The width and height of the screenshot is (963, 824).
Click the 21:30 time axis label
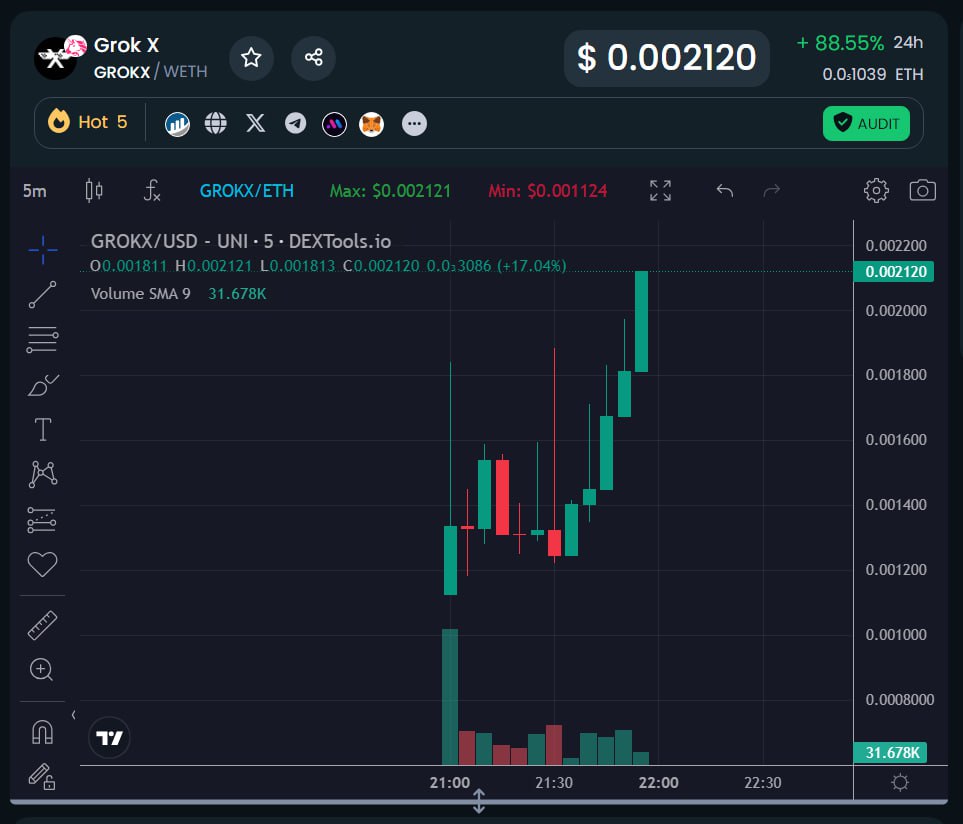click(554, 783)
